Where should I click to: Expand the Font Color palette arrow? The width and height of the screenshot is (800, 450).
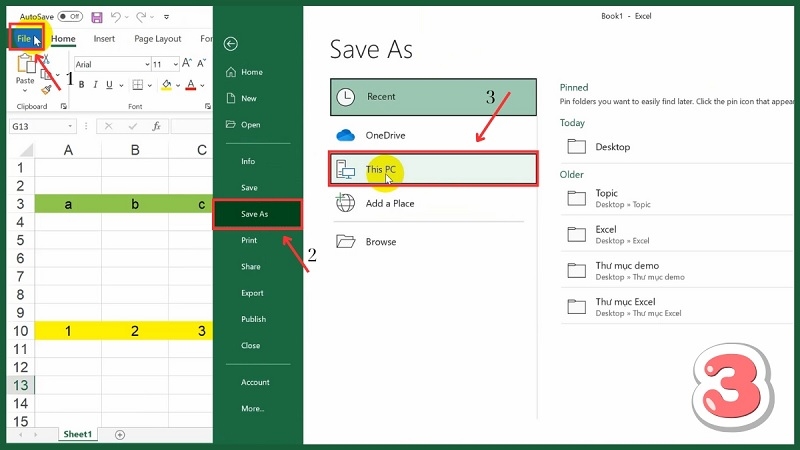[x=203, y=86]
